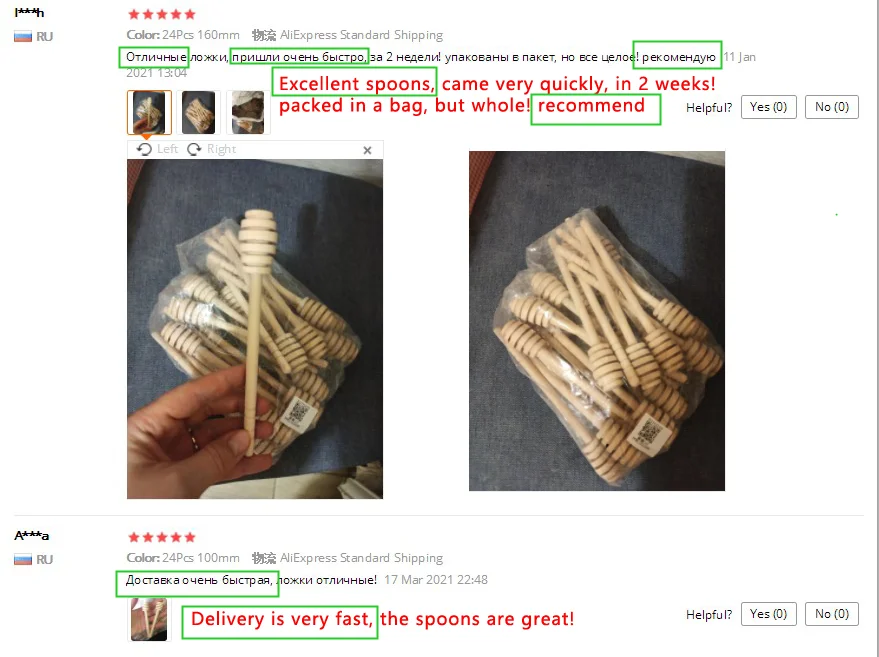This screenshot has width=879, height=657.
Task: Click the five-star rating of first review
Action: (161, 15)
